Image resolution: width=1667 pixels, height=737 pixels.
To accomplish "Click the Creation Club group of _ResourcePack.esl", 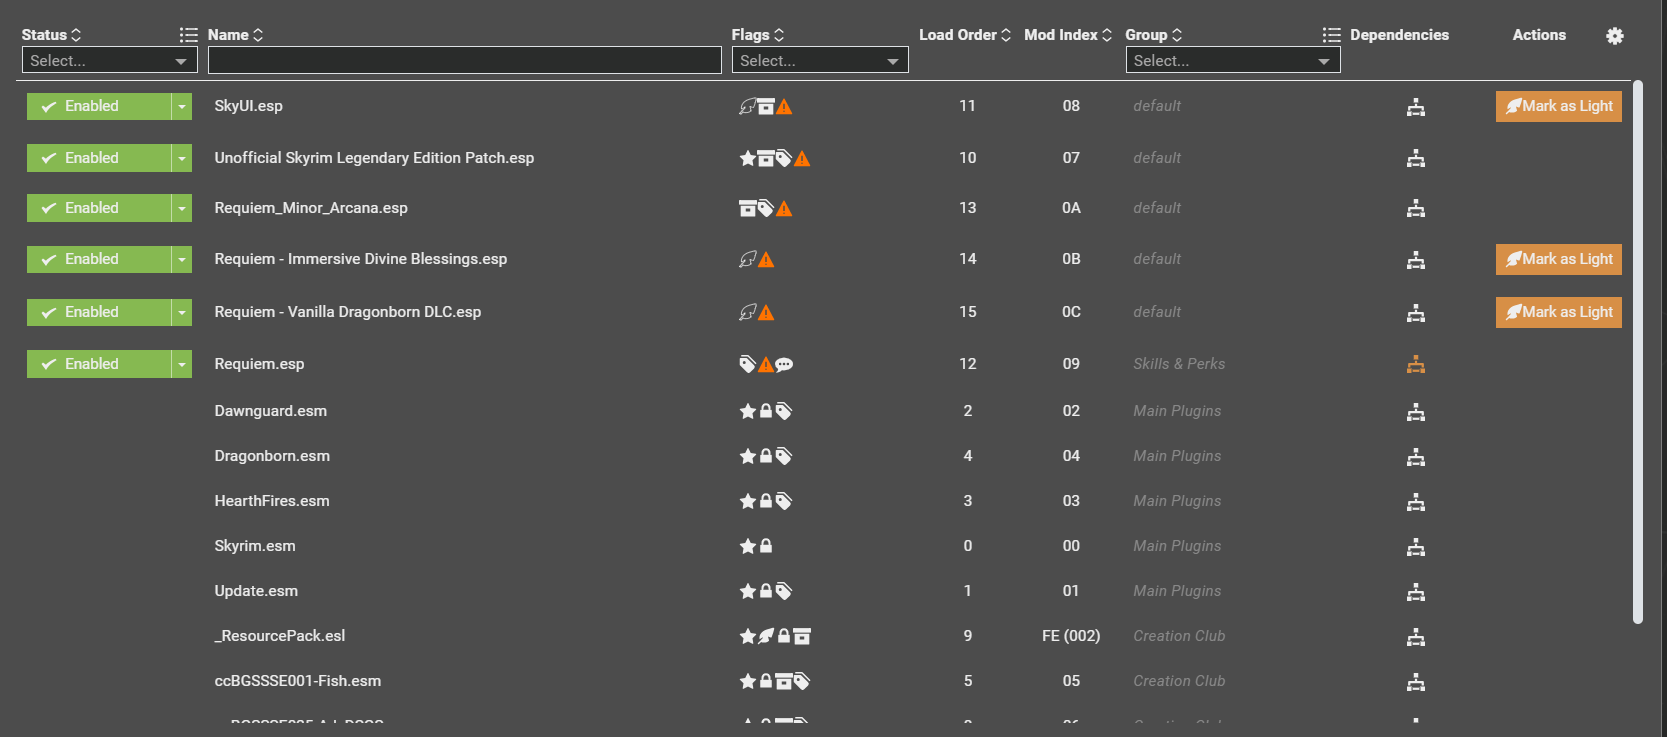I will click(x=1179, y=636).
